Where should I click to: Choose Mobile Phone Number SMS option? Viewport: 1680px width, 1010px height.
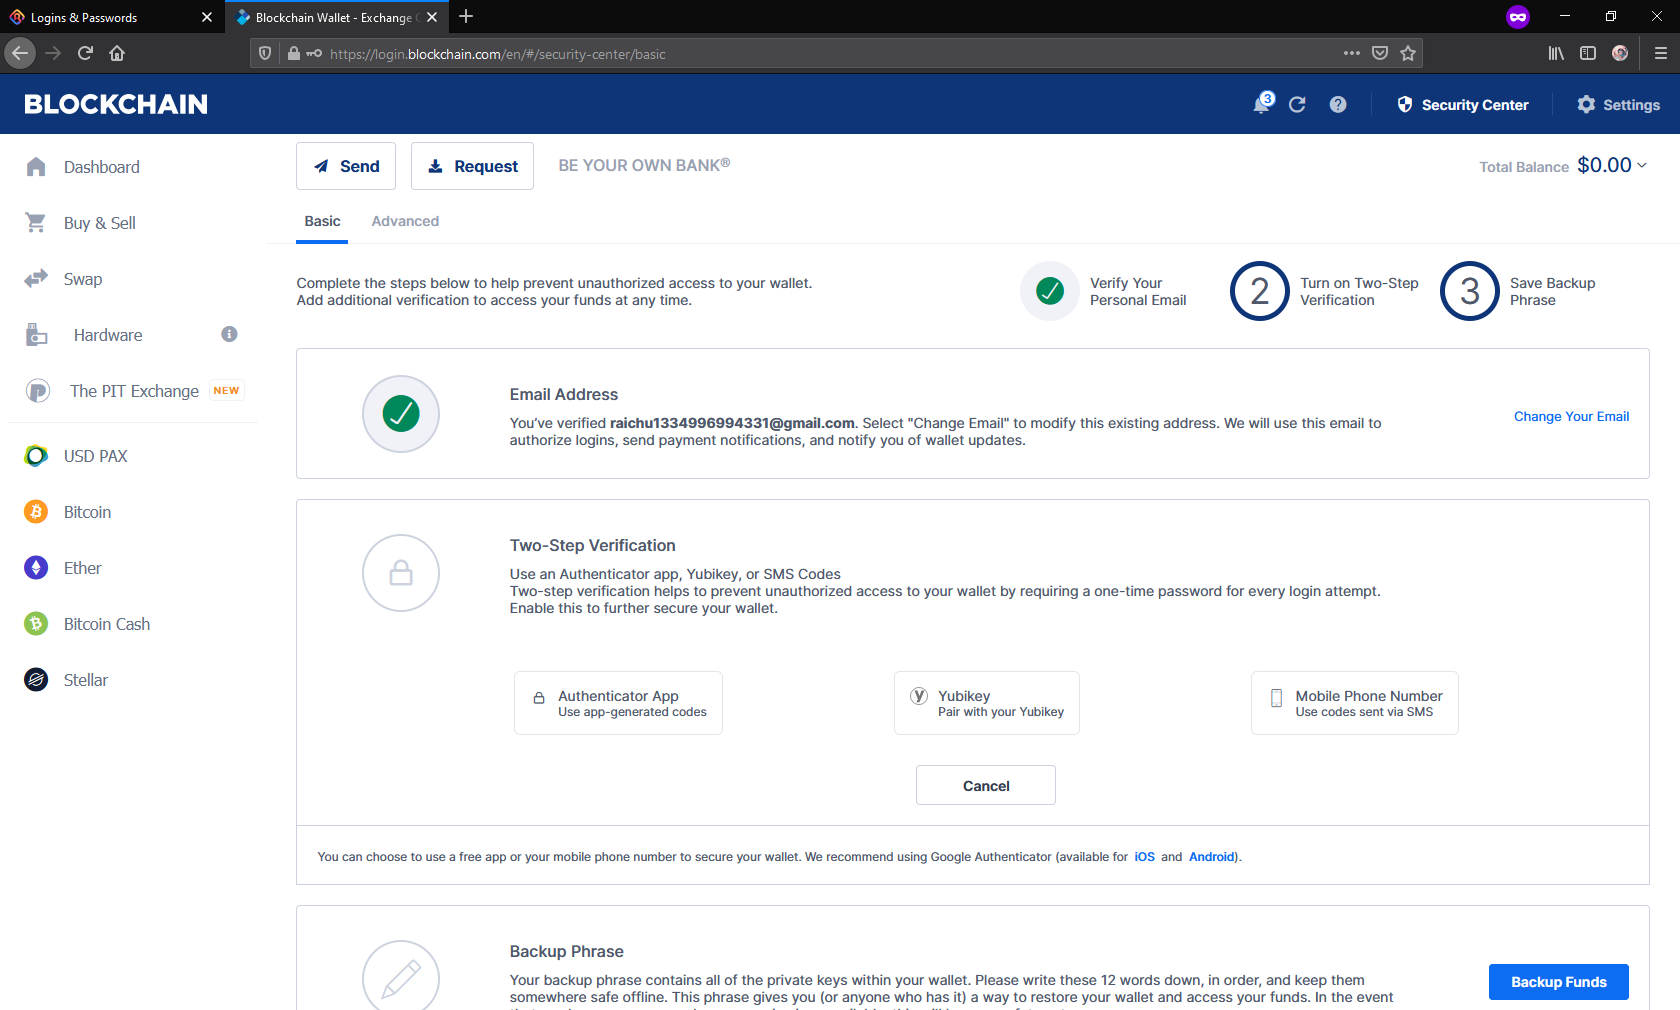(x=1354, y=703)
